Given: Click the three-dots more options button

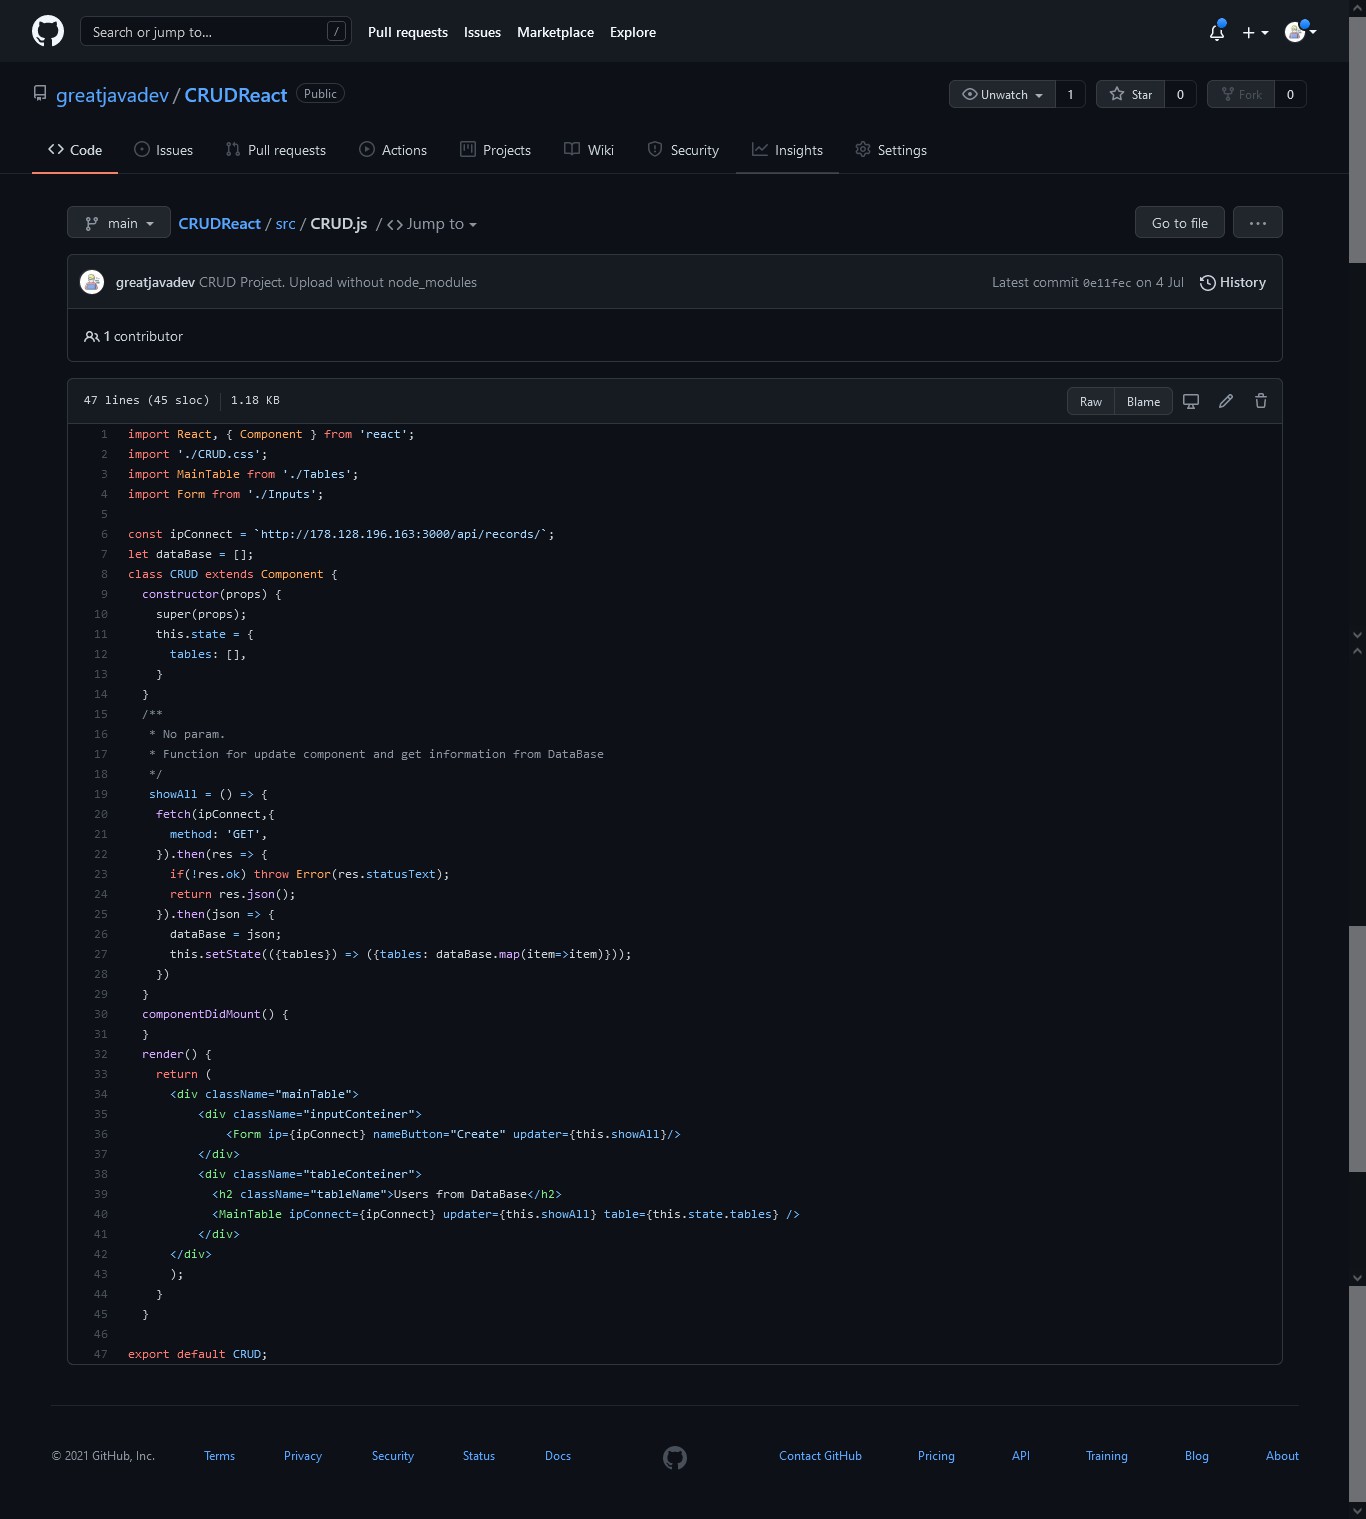Looking at the screenshot, I should point(1258,223).
